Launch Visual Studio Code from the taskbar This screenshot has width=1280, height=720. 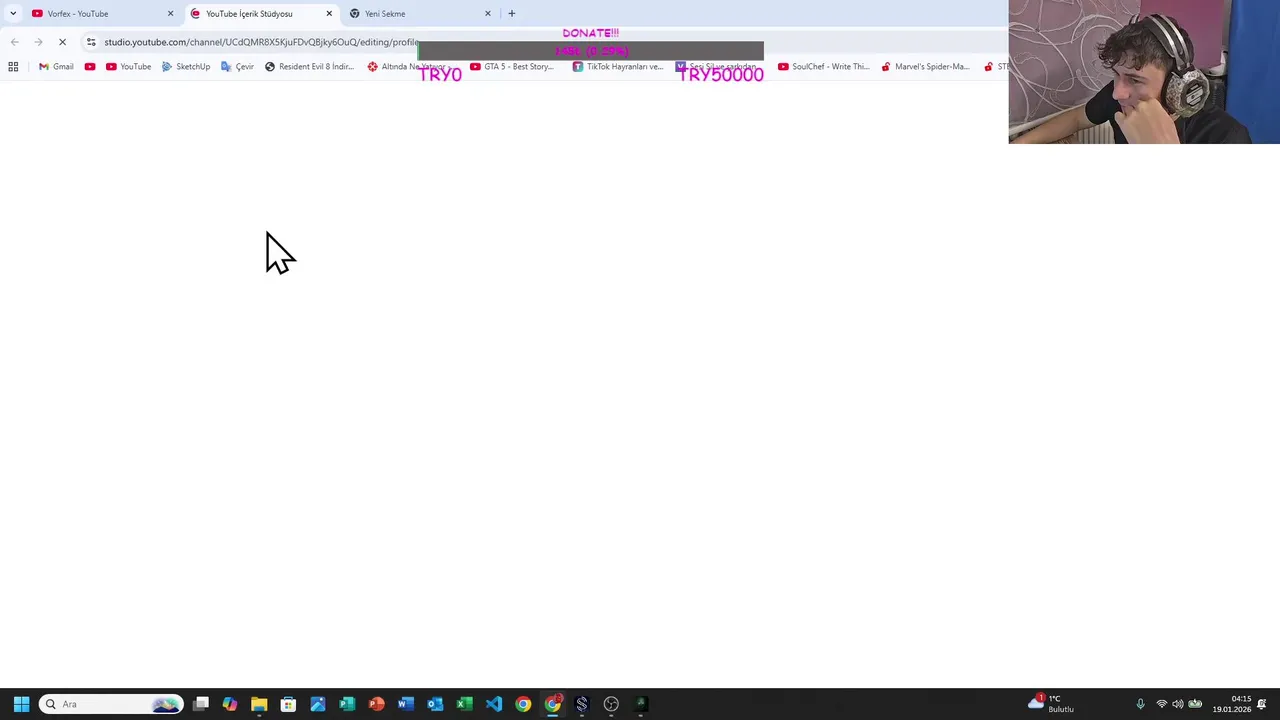(494, 704)
